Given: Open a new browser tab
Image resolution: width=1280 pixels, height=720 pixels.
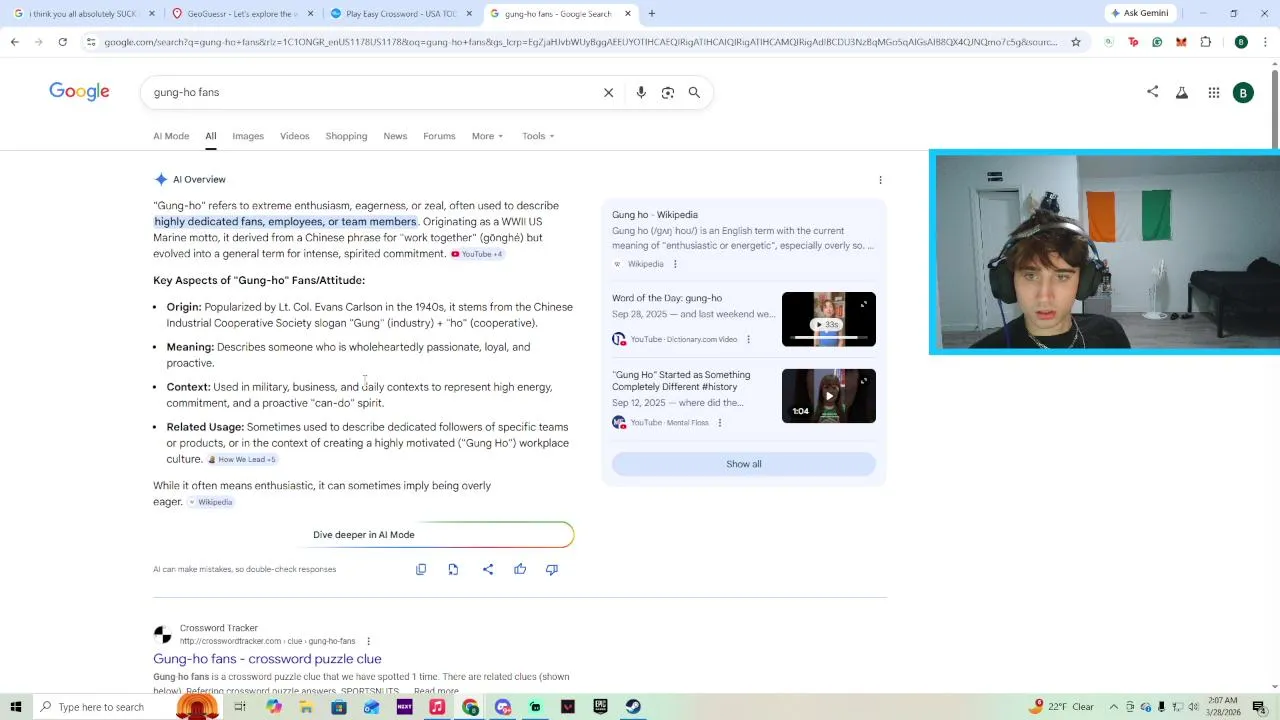Looking at the screenshot, I should click(x=651, y=13).
